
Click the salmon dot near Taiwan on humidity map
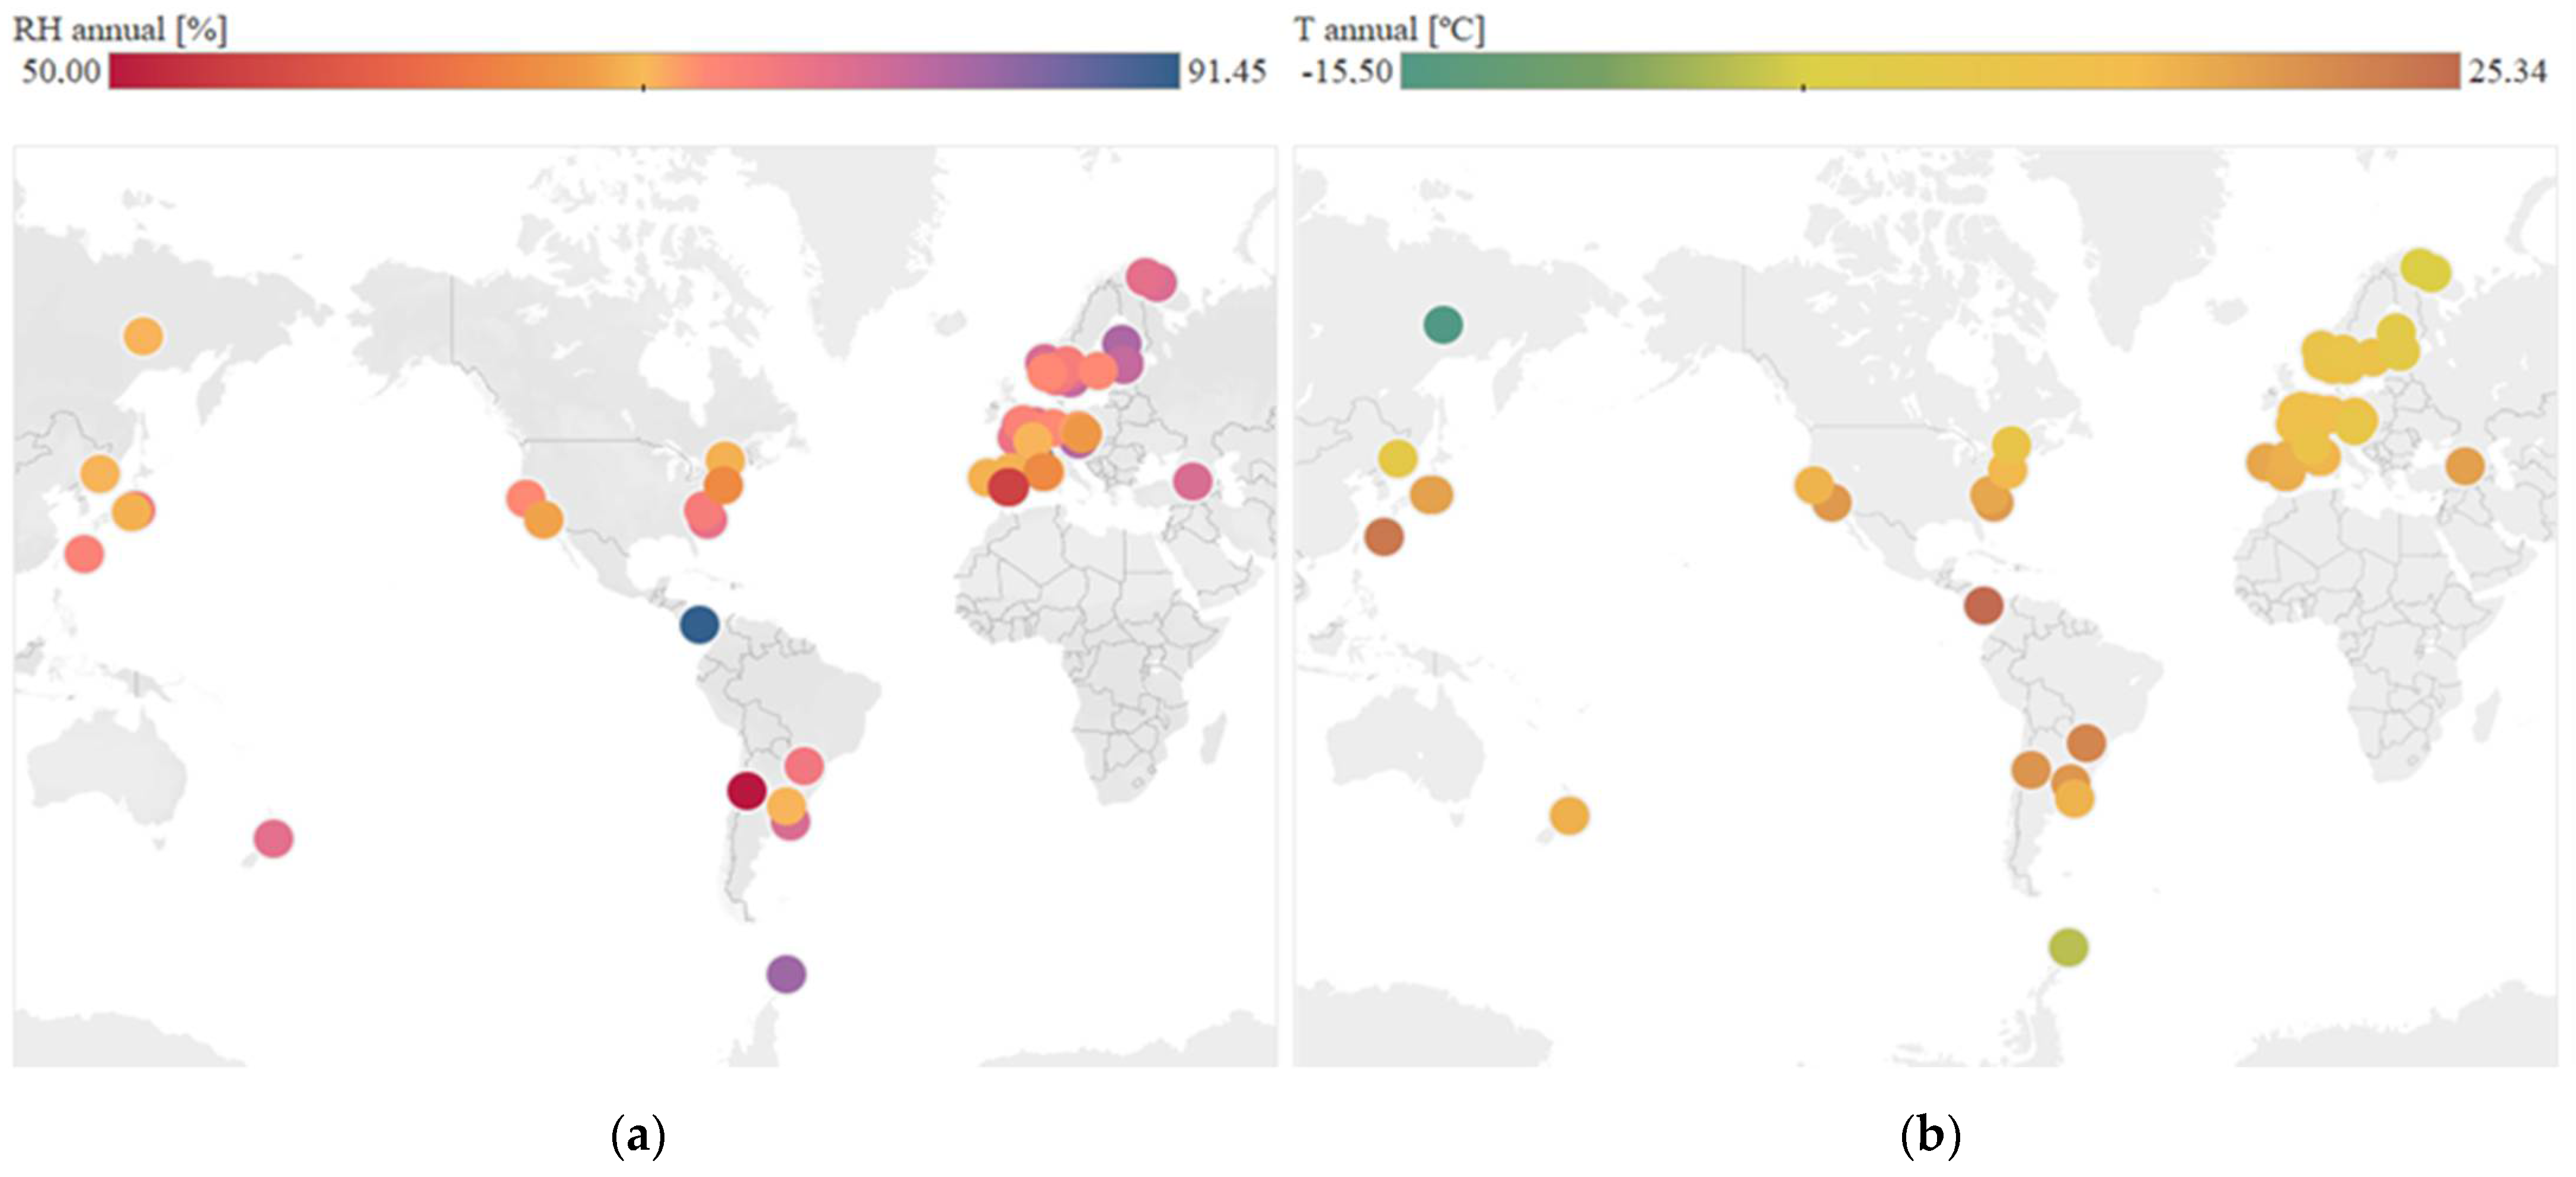point(84,553)
